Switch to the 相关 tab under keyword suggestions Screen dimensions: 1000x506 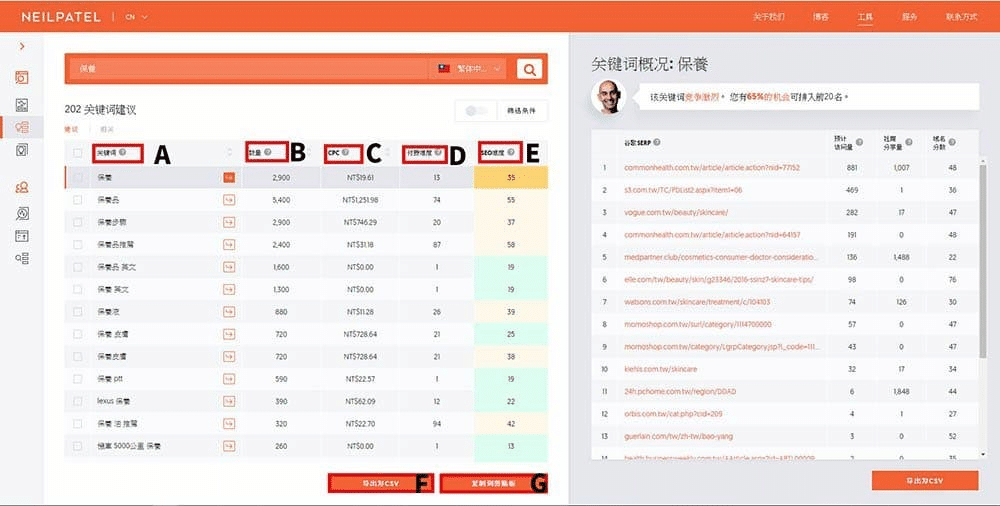pos(107,130)
